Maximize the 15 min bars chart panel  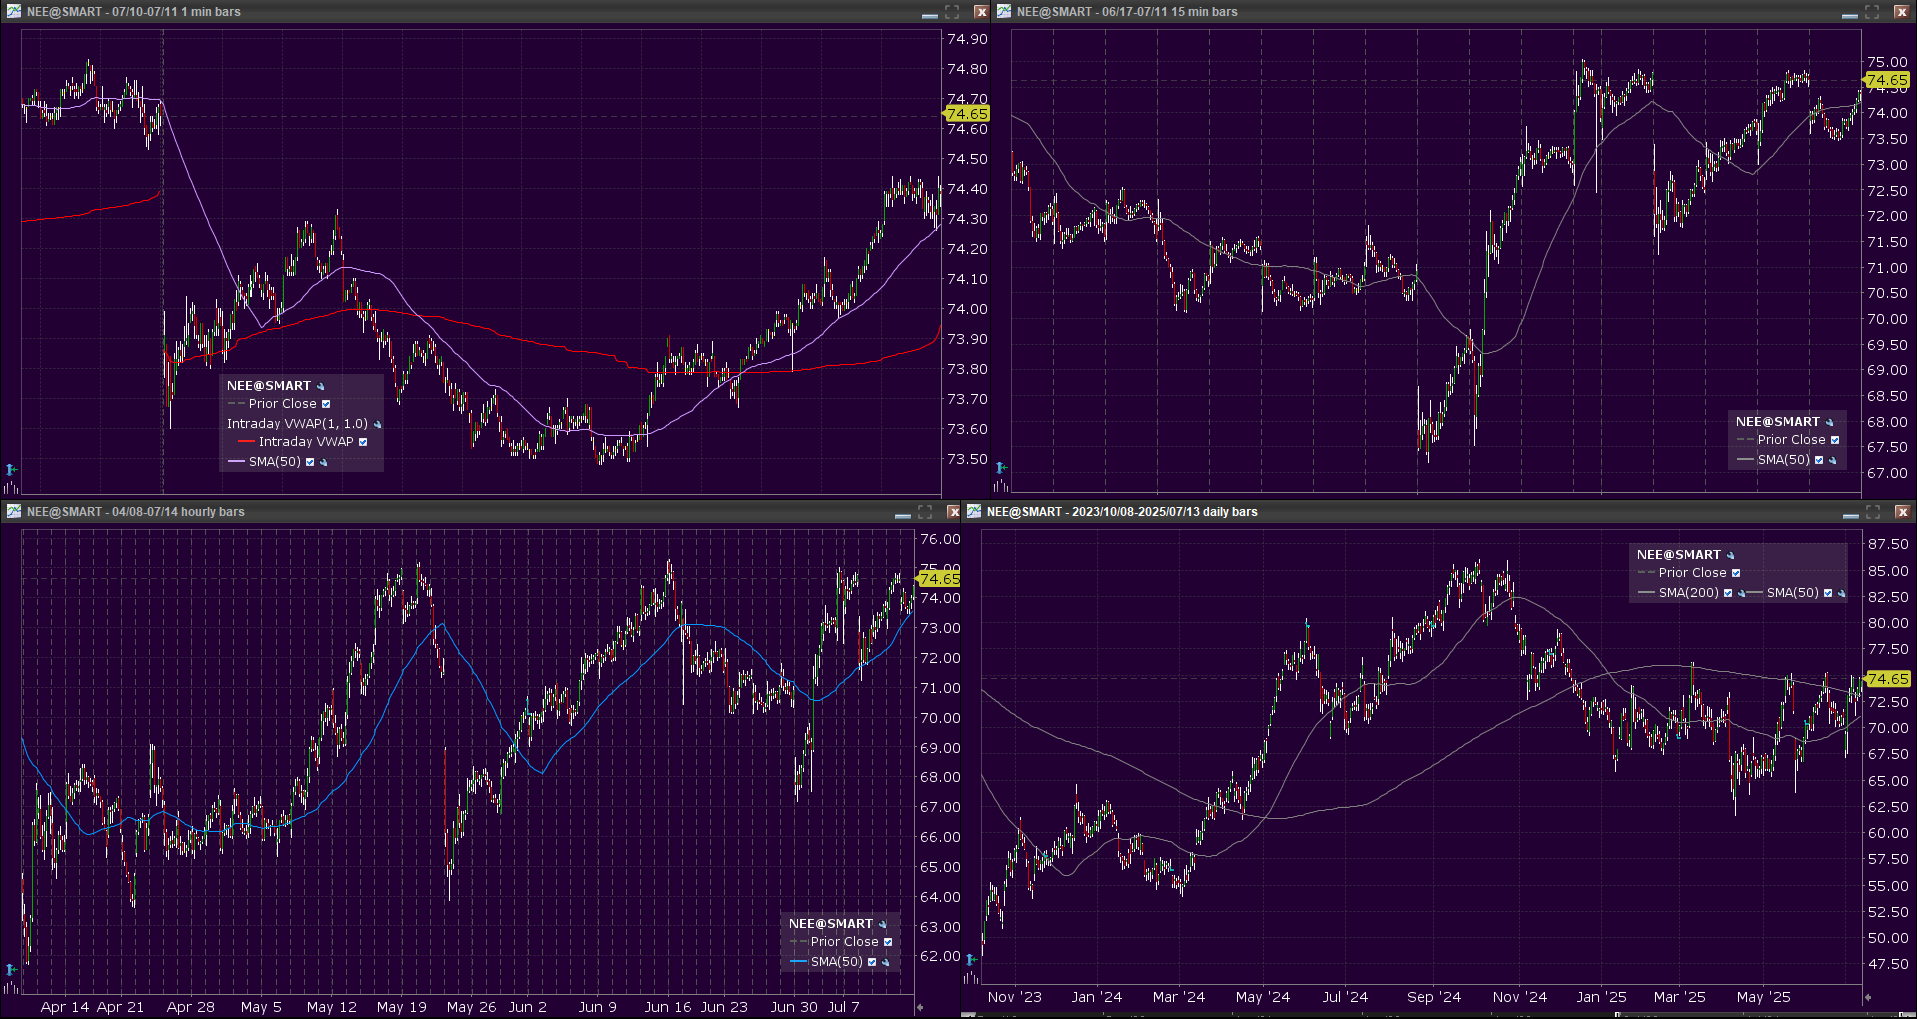(x=1872, y=12)
